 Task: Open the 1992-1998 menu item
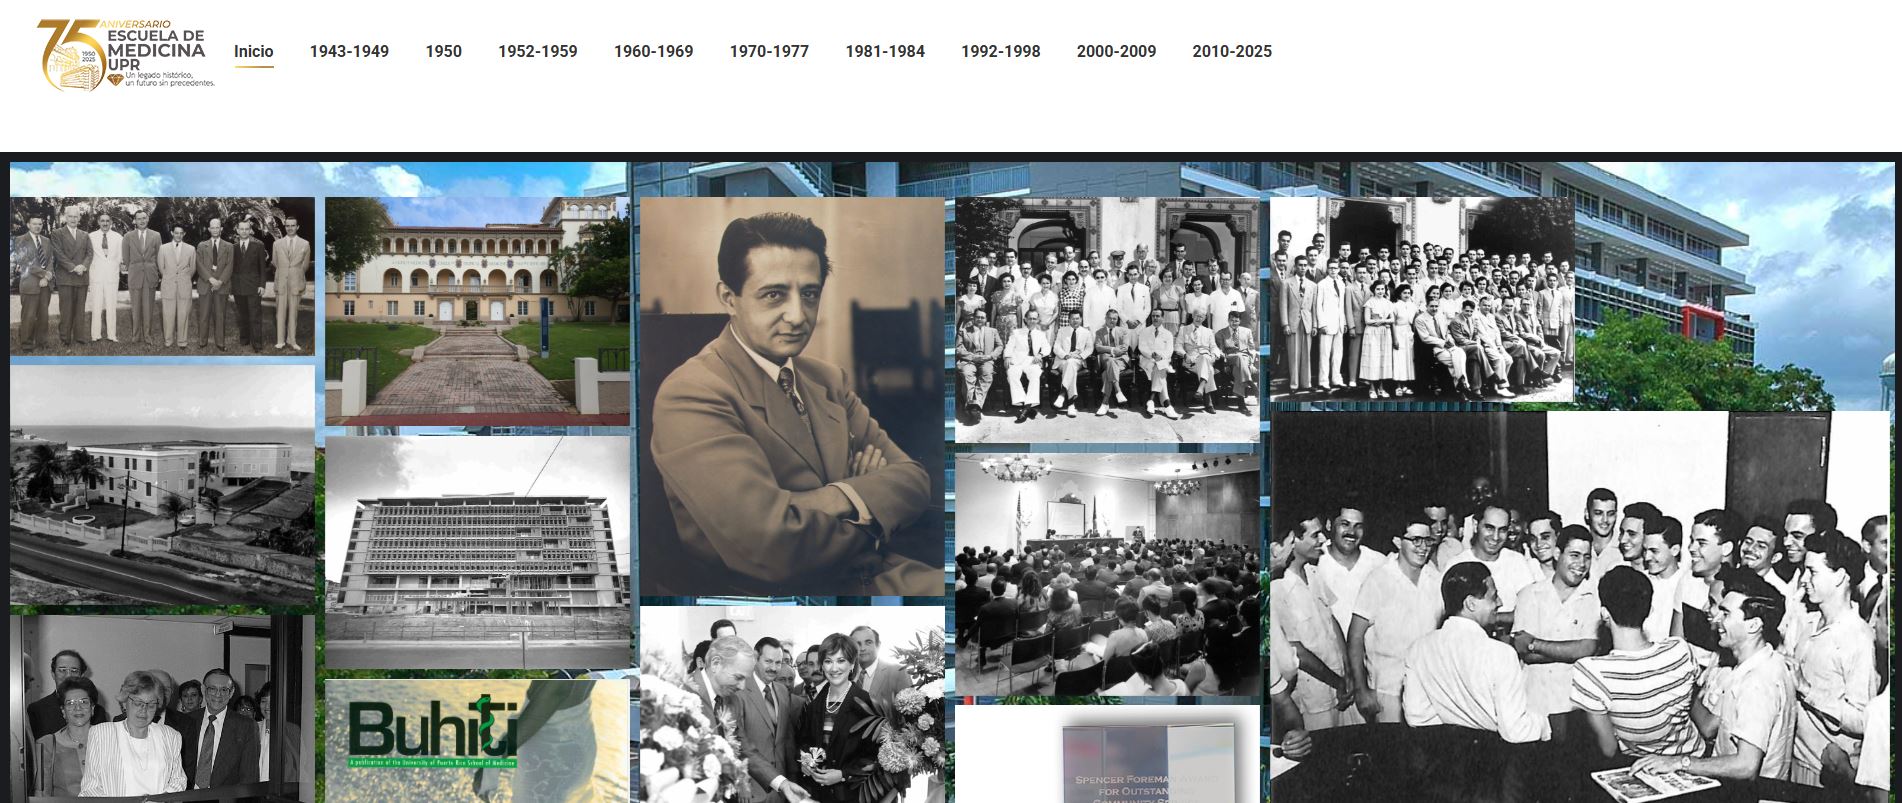pos(1000,52)
